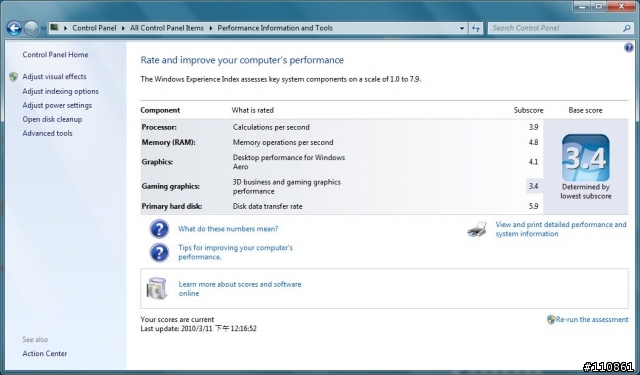Re-run the assessment

(x=592, y=320)
